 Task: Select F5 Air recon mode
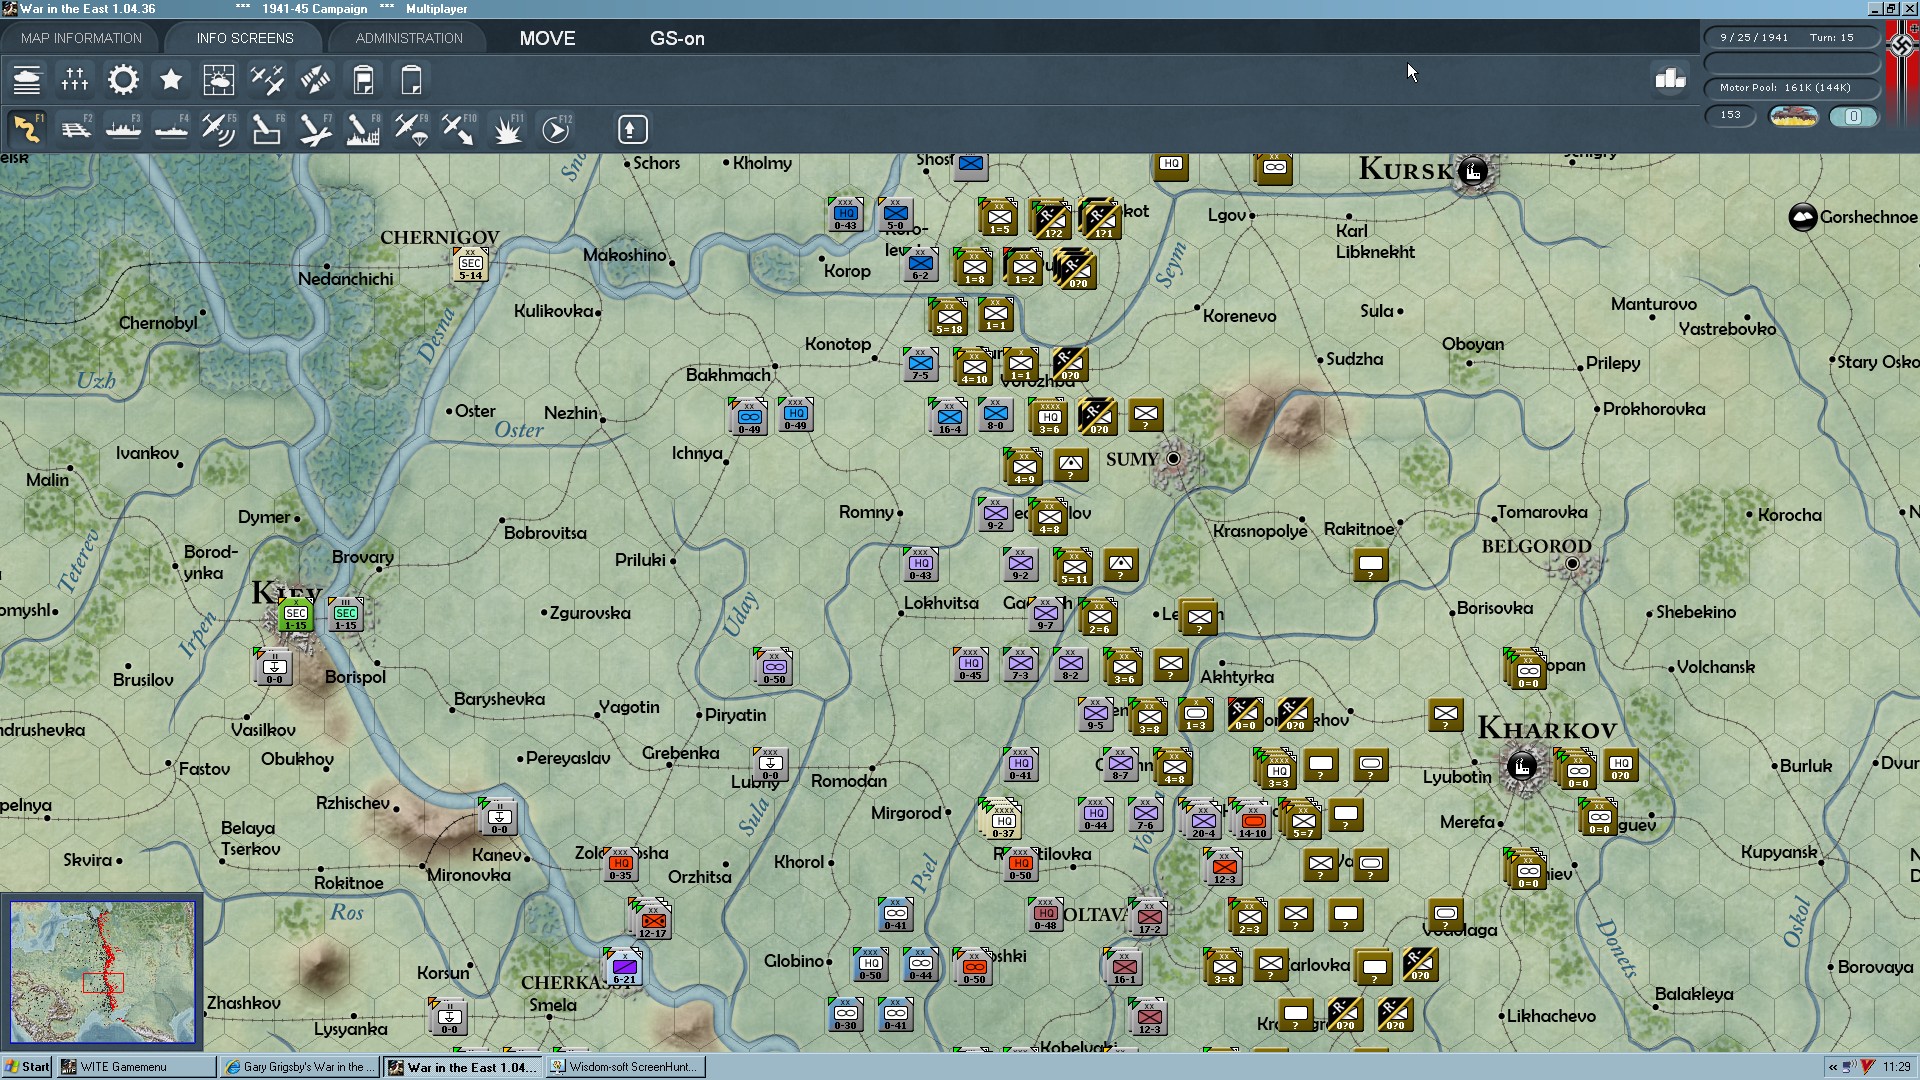[219, 130]
